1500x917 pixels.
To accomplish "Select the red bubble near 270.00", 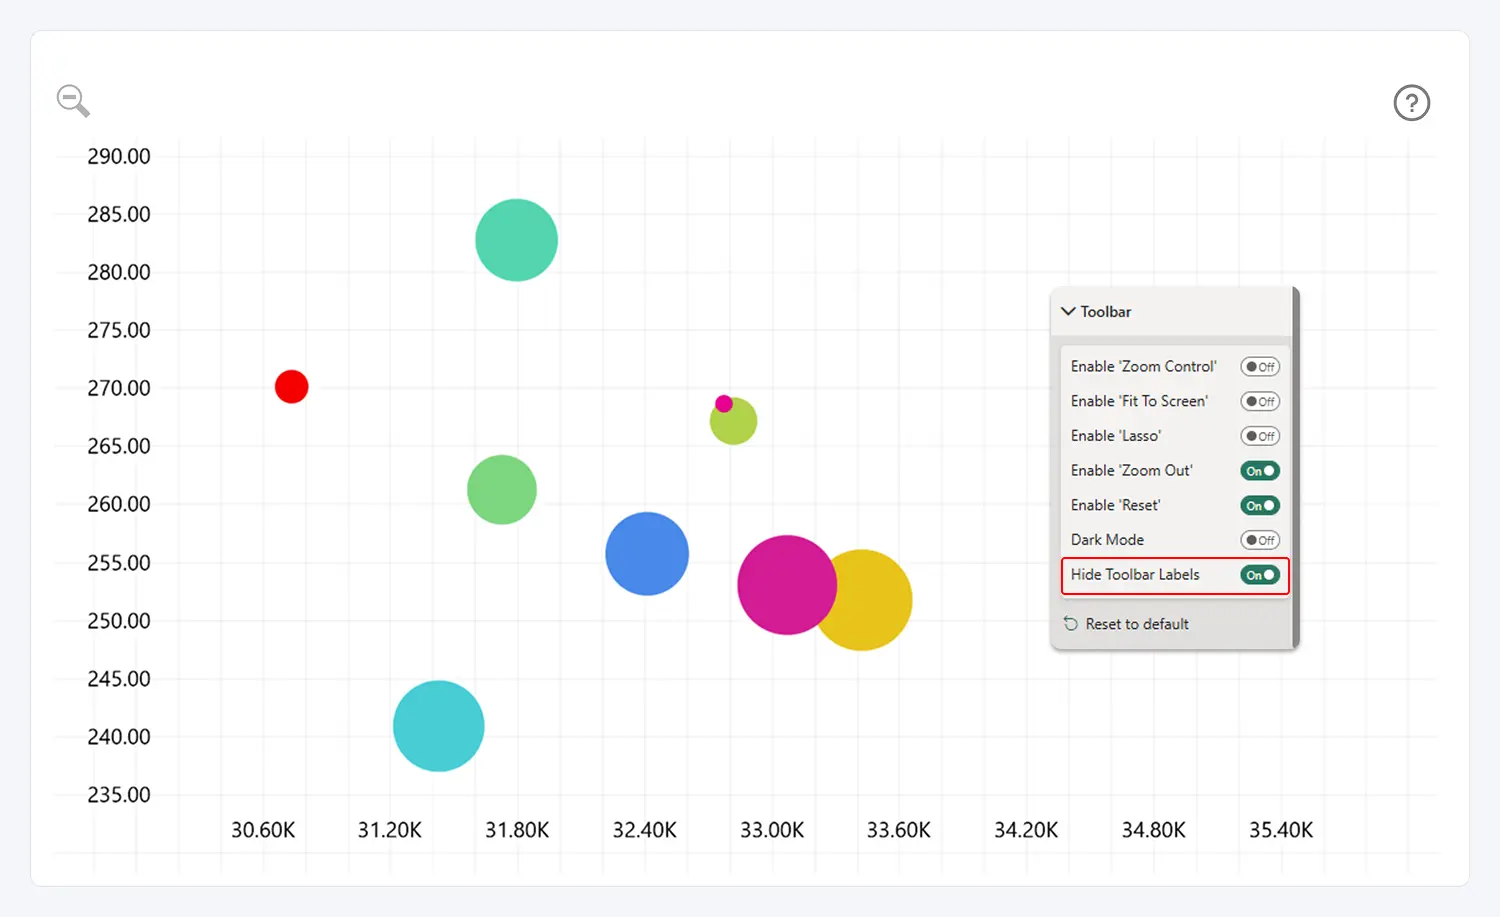I will point(291,386).
